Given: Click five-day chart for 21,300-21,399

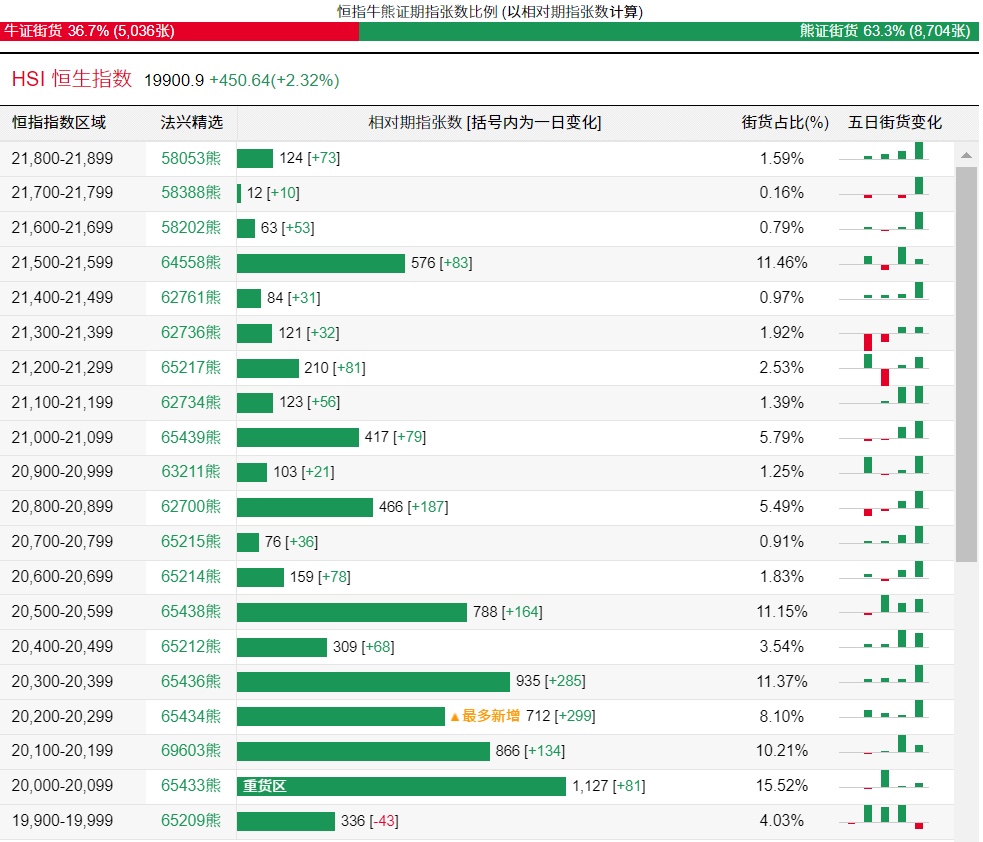Looking at the screenshot, I should [x=884, y=337].
